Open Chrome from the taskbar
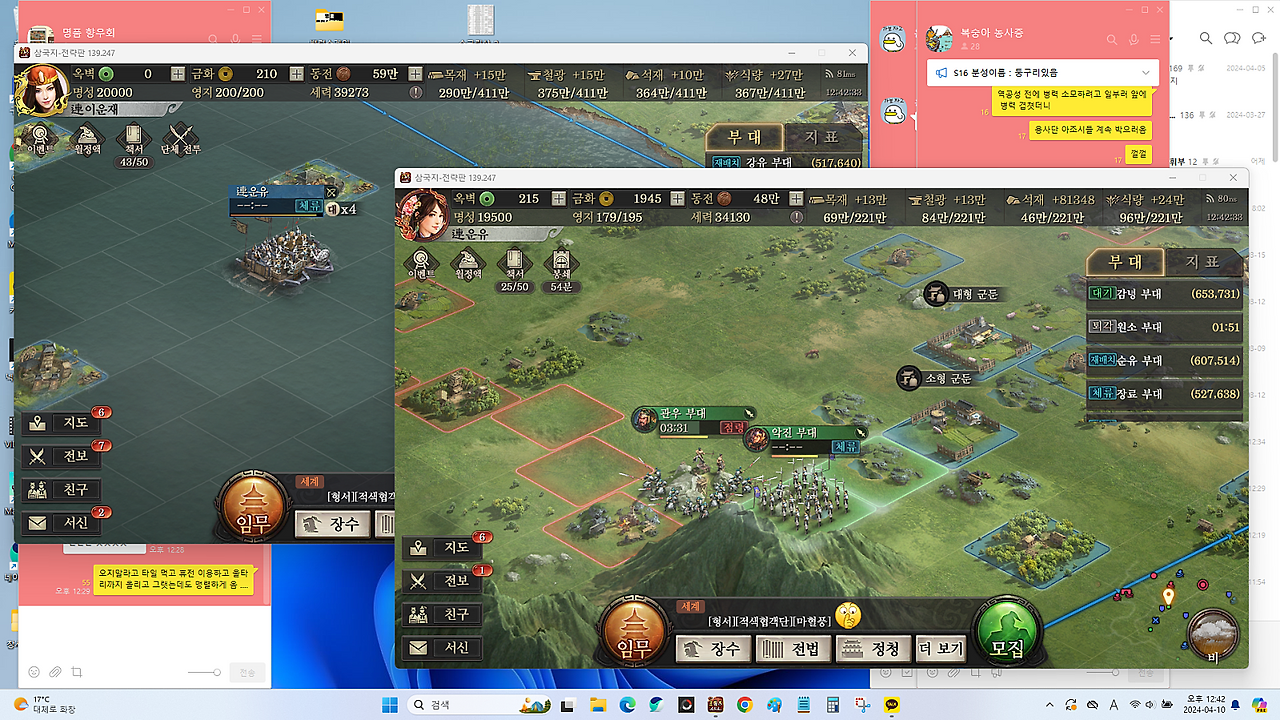Image resolution: width=1280 pixels, height=720 pixels. (744, 705)
